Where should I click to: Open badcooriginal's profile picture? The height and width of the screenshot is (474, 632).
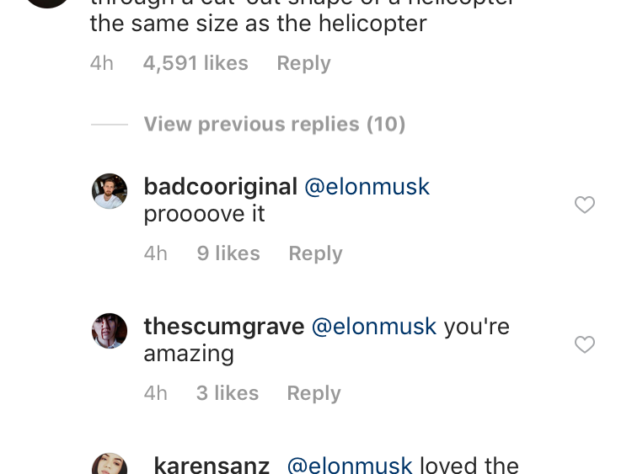(x=109, y=191)
